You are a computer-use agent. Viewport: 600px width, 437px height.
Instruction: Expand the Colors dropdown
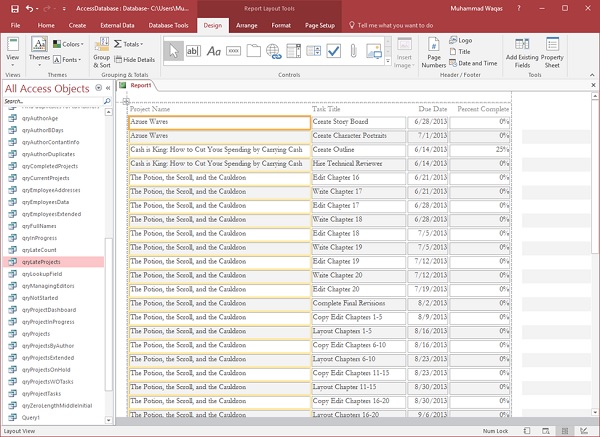pyautogui.click(x=70, y=44)
